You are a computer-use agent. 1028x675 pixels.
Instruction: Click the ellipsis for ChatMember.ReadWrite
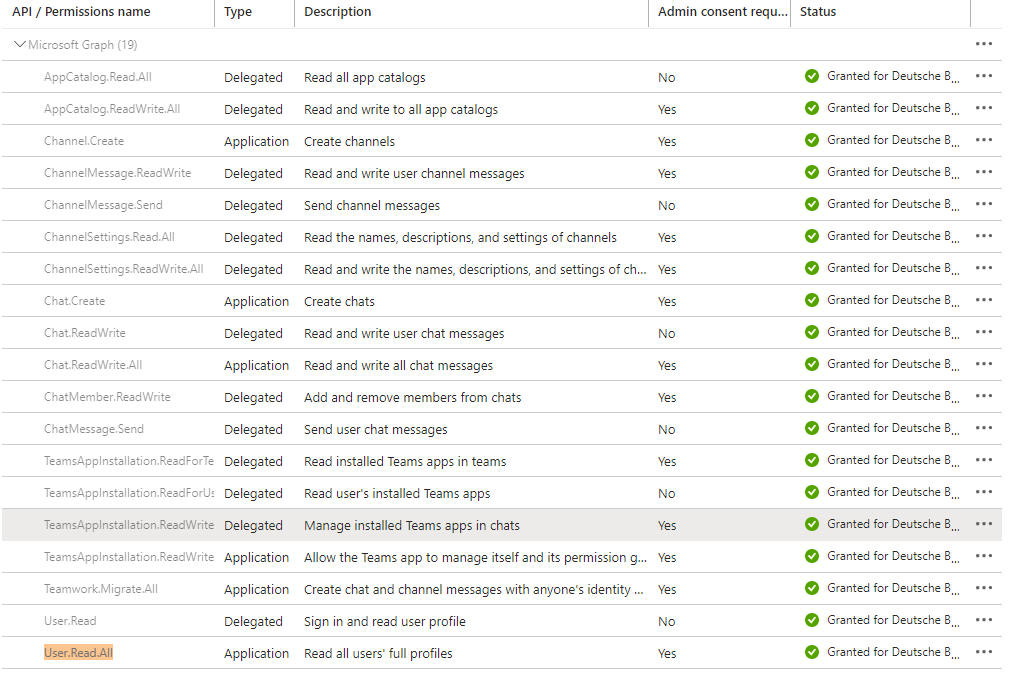tap(983, 396)
